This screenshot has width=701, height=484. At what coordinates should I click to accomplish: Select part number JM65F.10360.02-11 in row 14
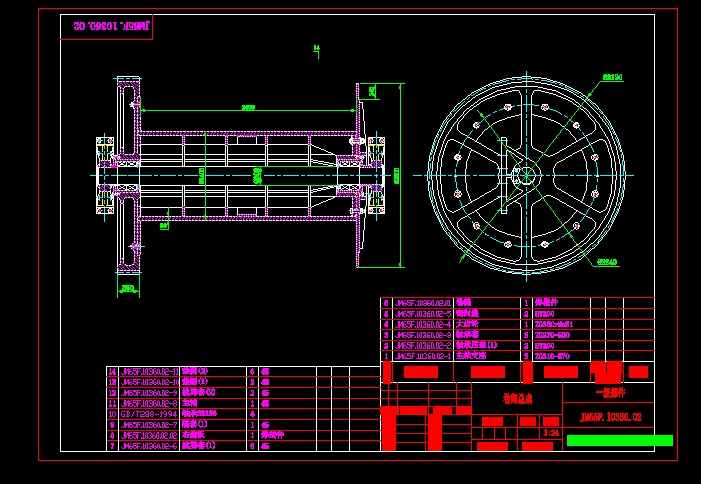pos(149,371)
